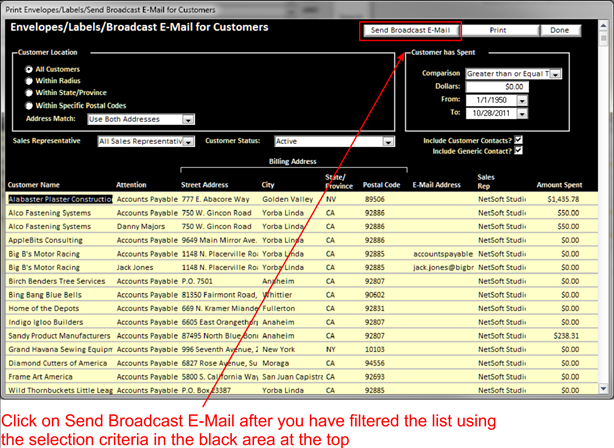Click Danny Majors in Attention column

(x=141, y=227)
